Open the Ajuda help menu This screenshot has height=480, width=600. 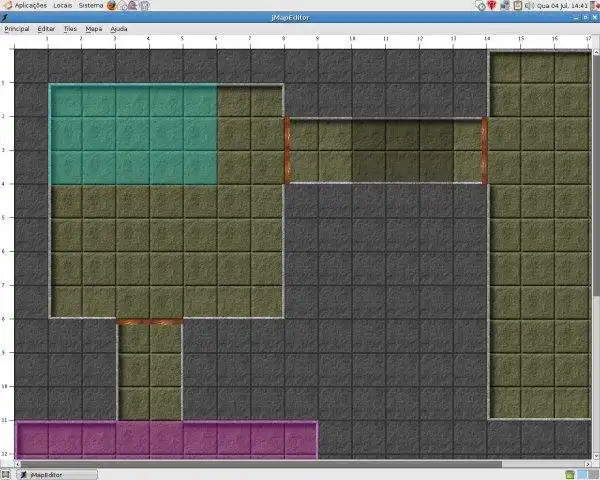click(x=119, y=29)
